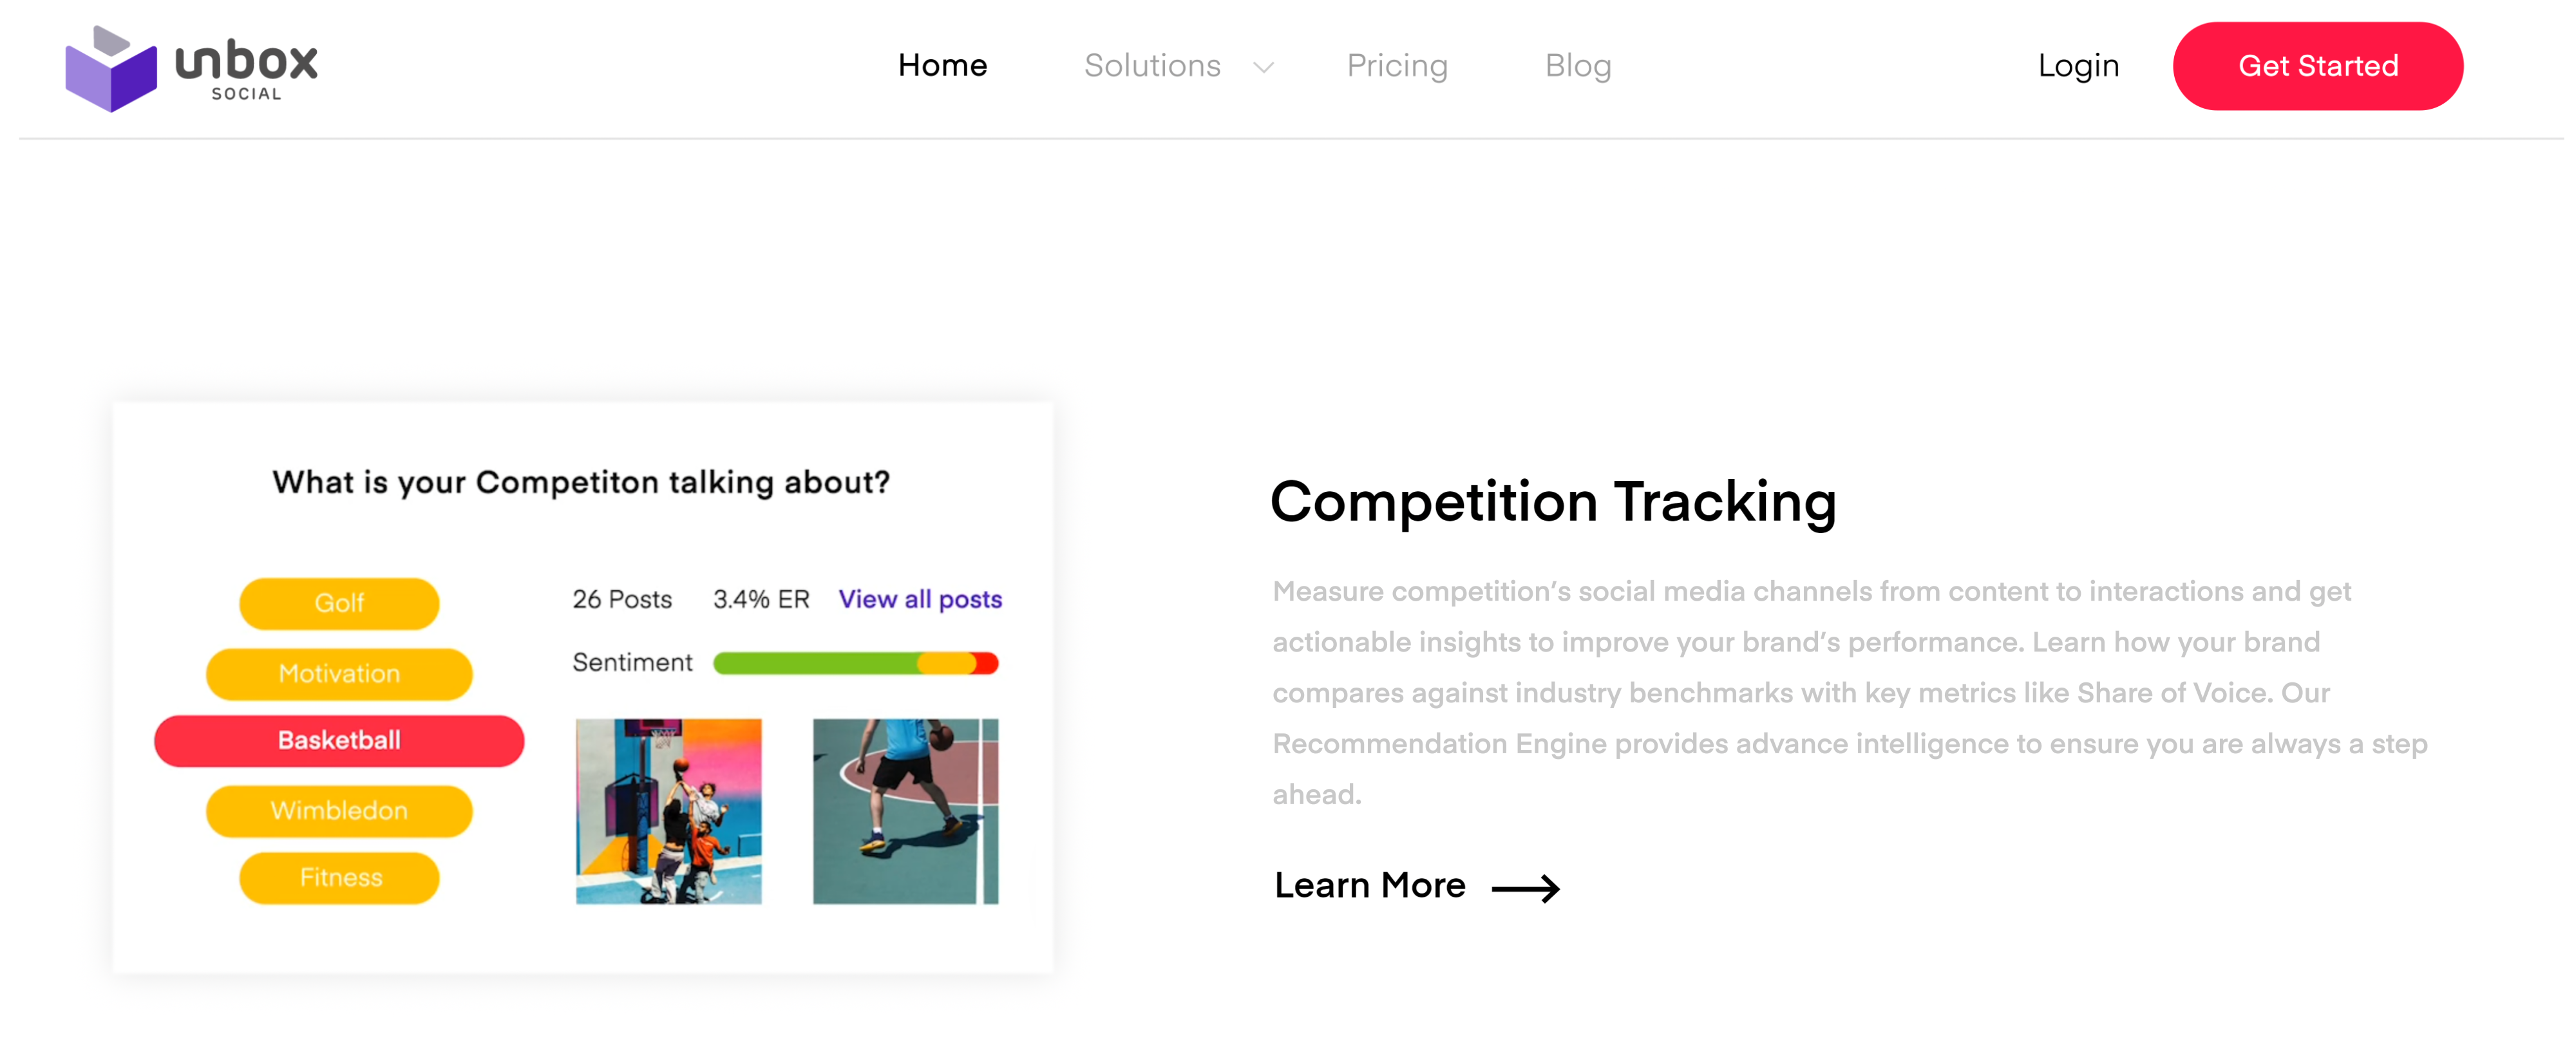Switch to the Home navigation item
Image resolution: width=2576 pixels, height=1041 pixels.
[942, 66]
